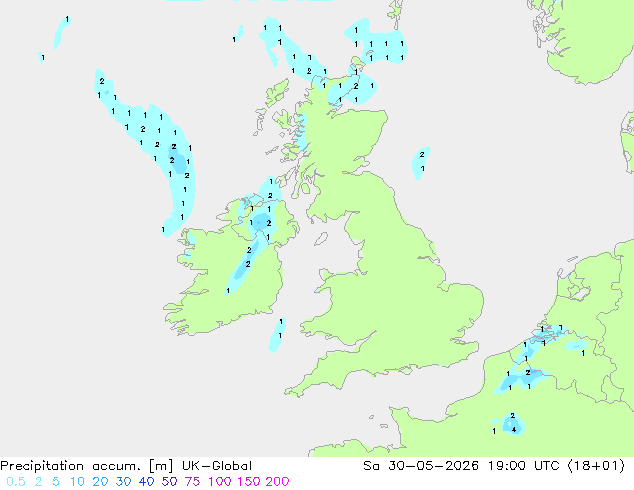Image resolution: width=634 pixels, height=490 pixels.
Task: Select the 50 legend value
Action: (169, 482)
